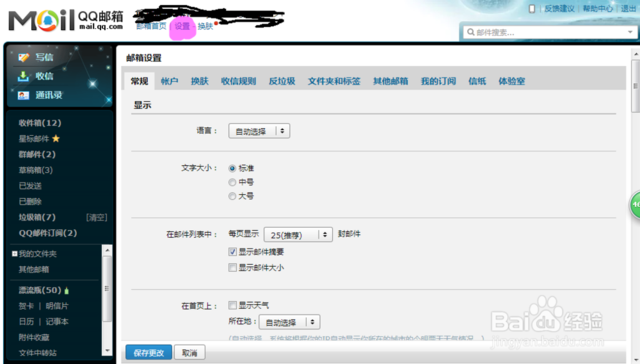Select the 大号 text size option
Viewport: 640px width, 364px height.
coord(232,196)
